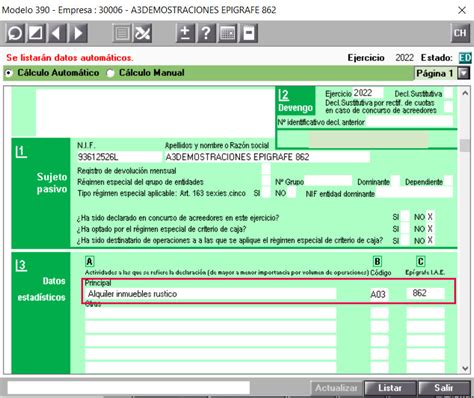
Task: Click the first Otras activity field
Action: [210, 313]
